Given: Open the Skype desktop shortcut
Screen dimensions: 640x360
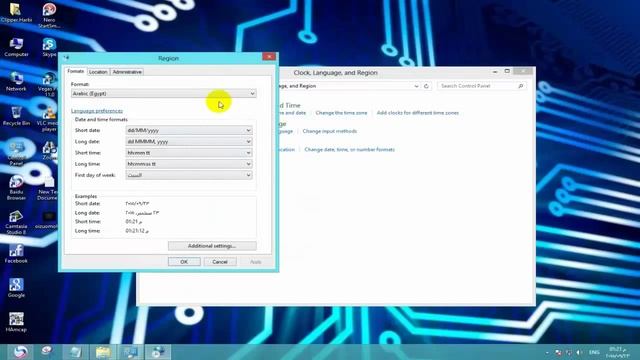Looking at the screenshot, I should pos(49,47).
